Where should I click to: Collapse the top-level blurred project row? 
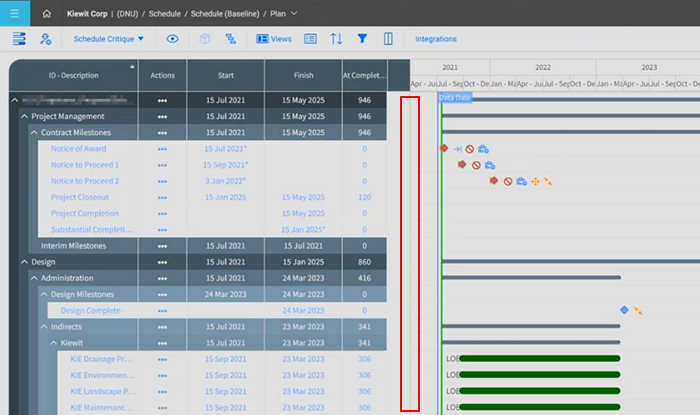tap(14, 100)
